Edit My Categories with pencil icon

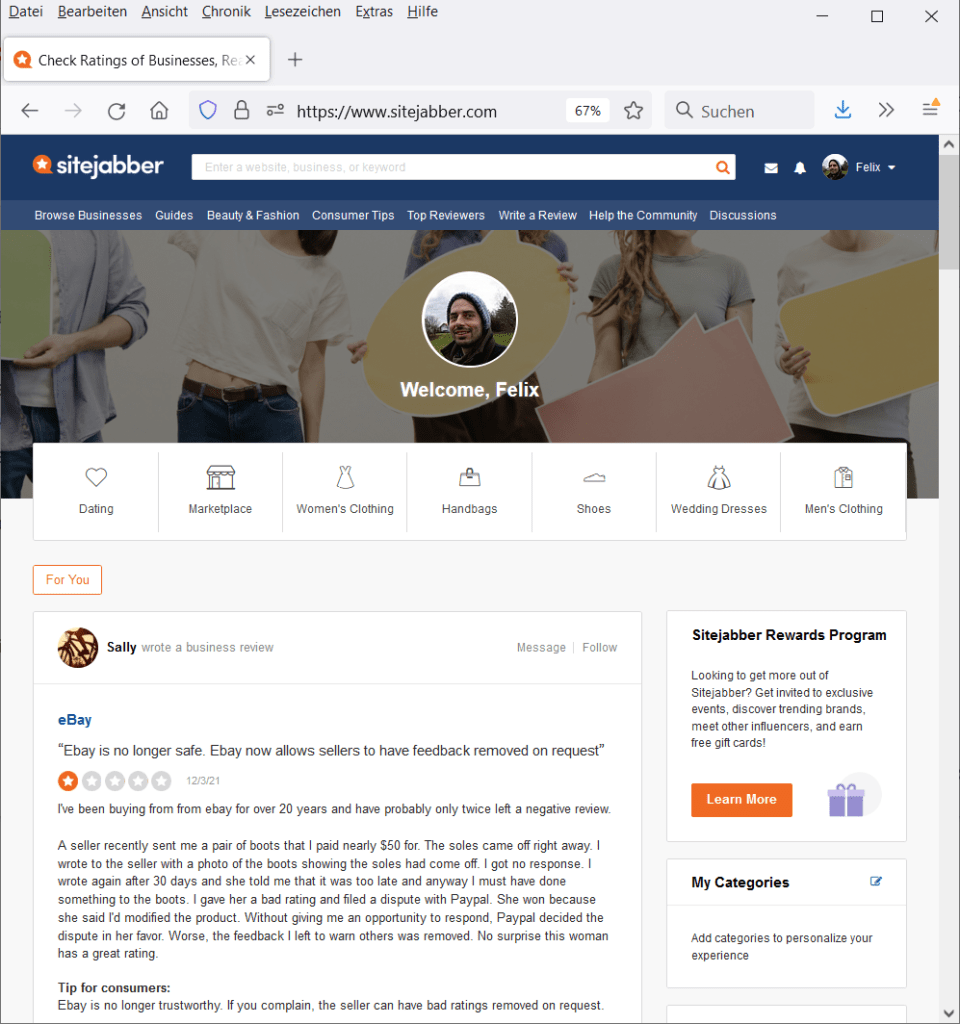pyautogui.click(x=877, y=881)
